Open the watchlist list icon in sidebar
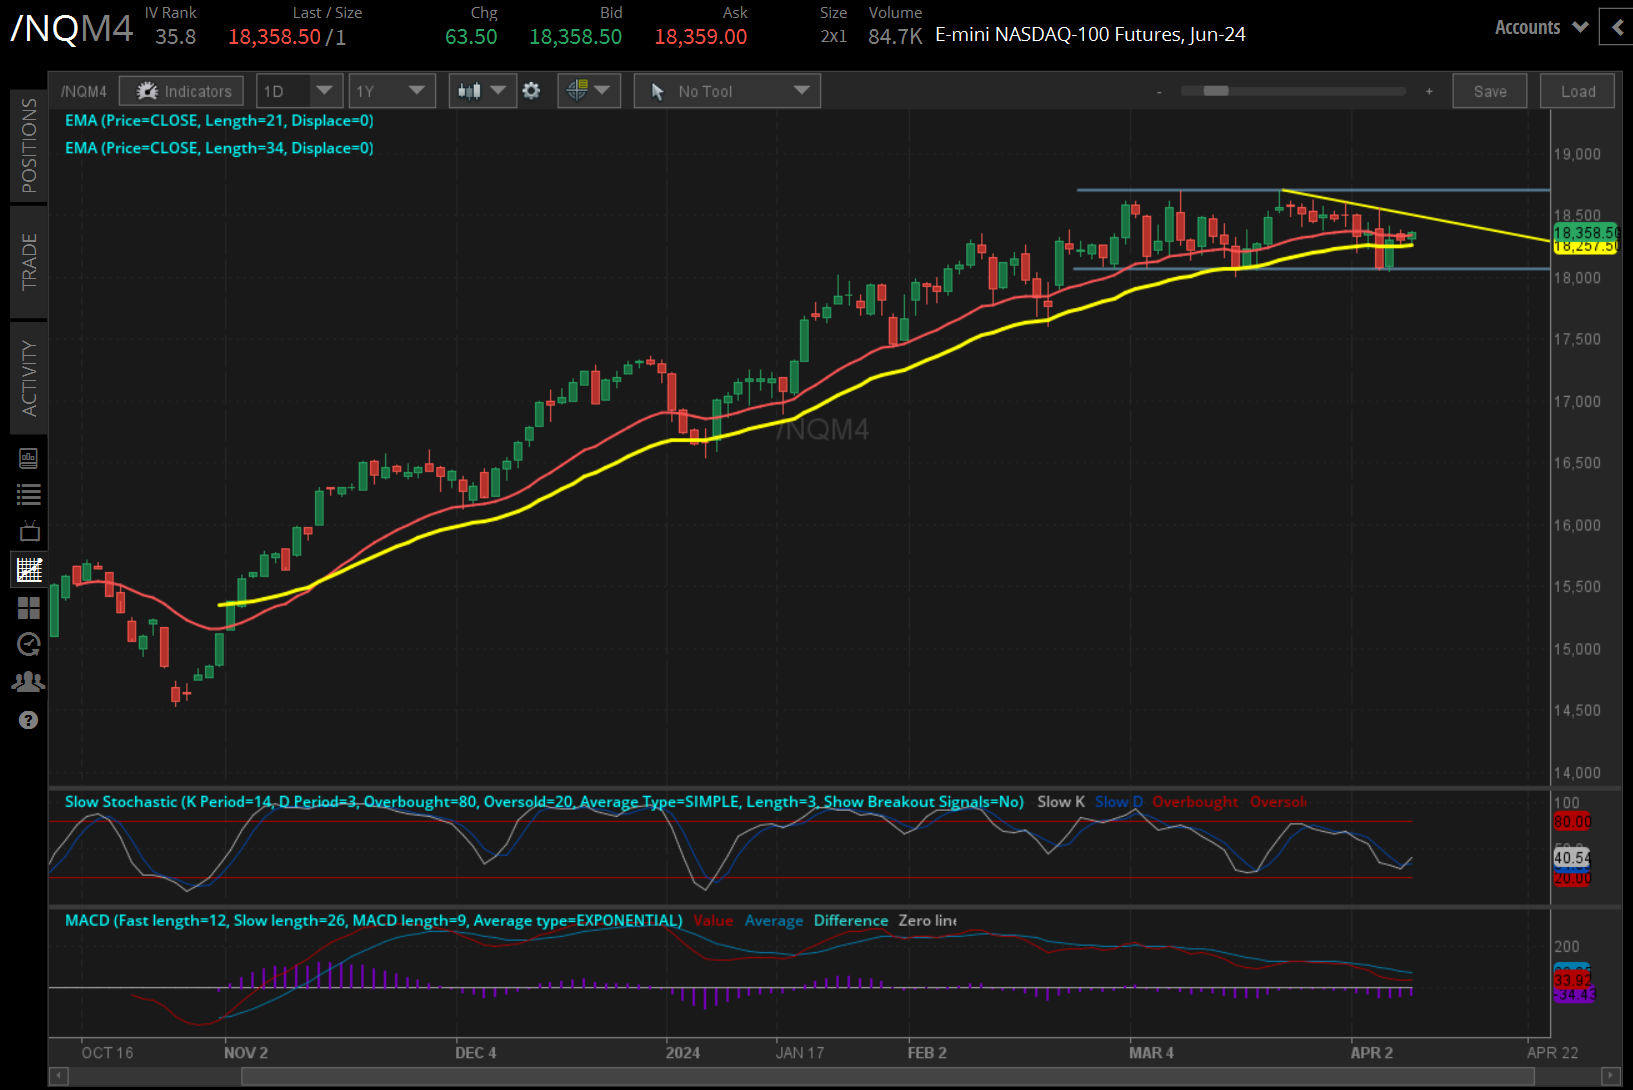The image size is (1633, 1090). pyautogui.click(x=28, y=494)
